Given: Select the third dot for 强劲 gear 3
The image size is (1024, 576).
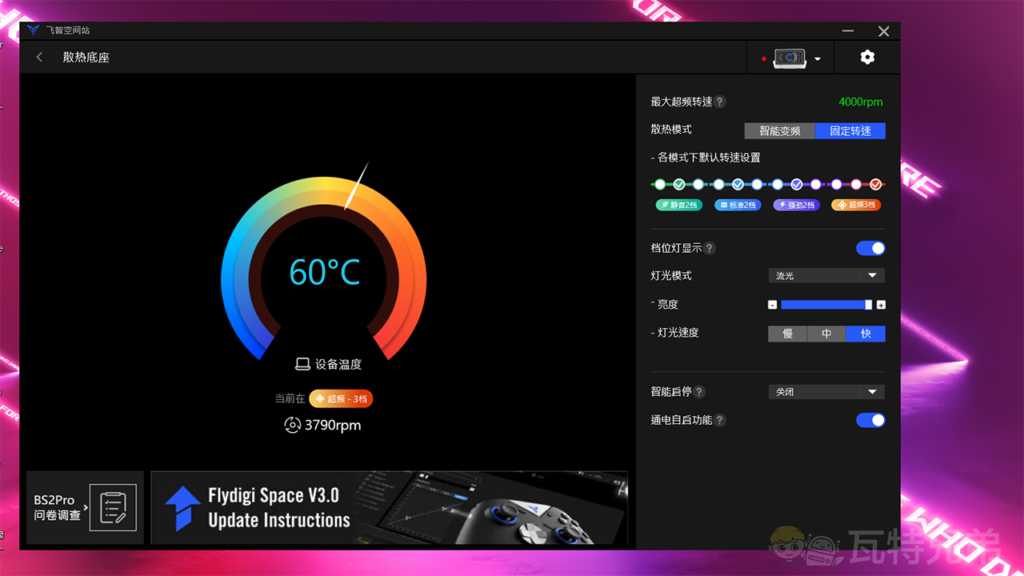Looking at the screenshot, I should pyautogui.click(x=816, y=184).
